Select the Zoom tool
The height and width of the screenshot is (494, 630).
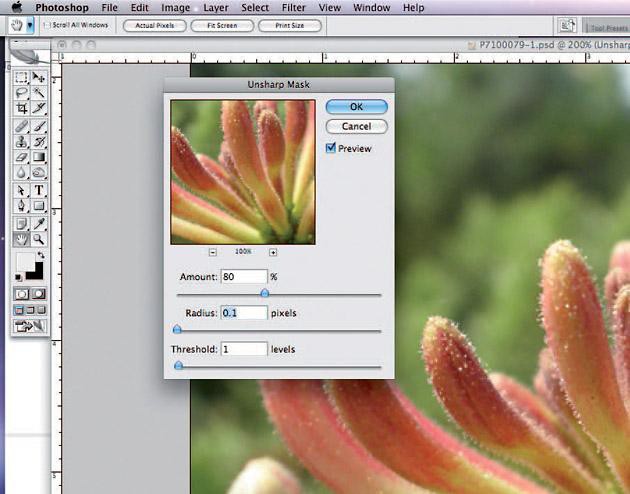(39, 239)
